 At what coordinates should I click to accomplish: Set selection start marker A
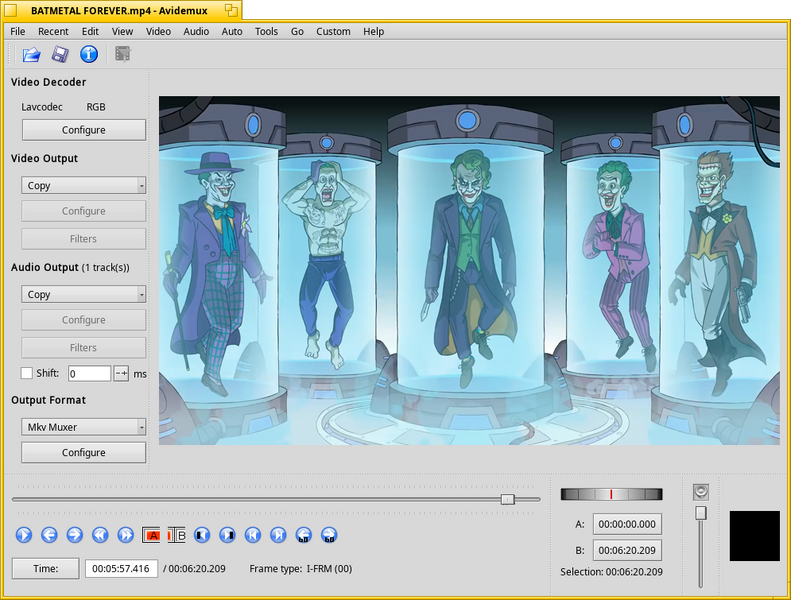click(x=151, y=535)
